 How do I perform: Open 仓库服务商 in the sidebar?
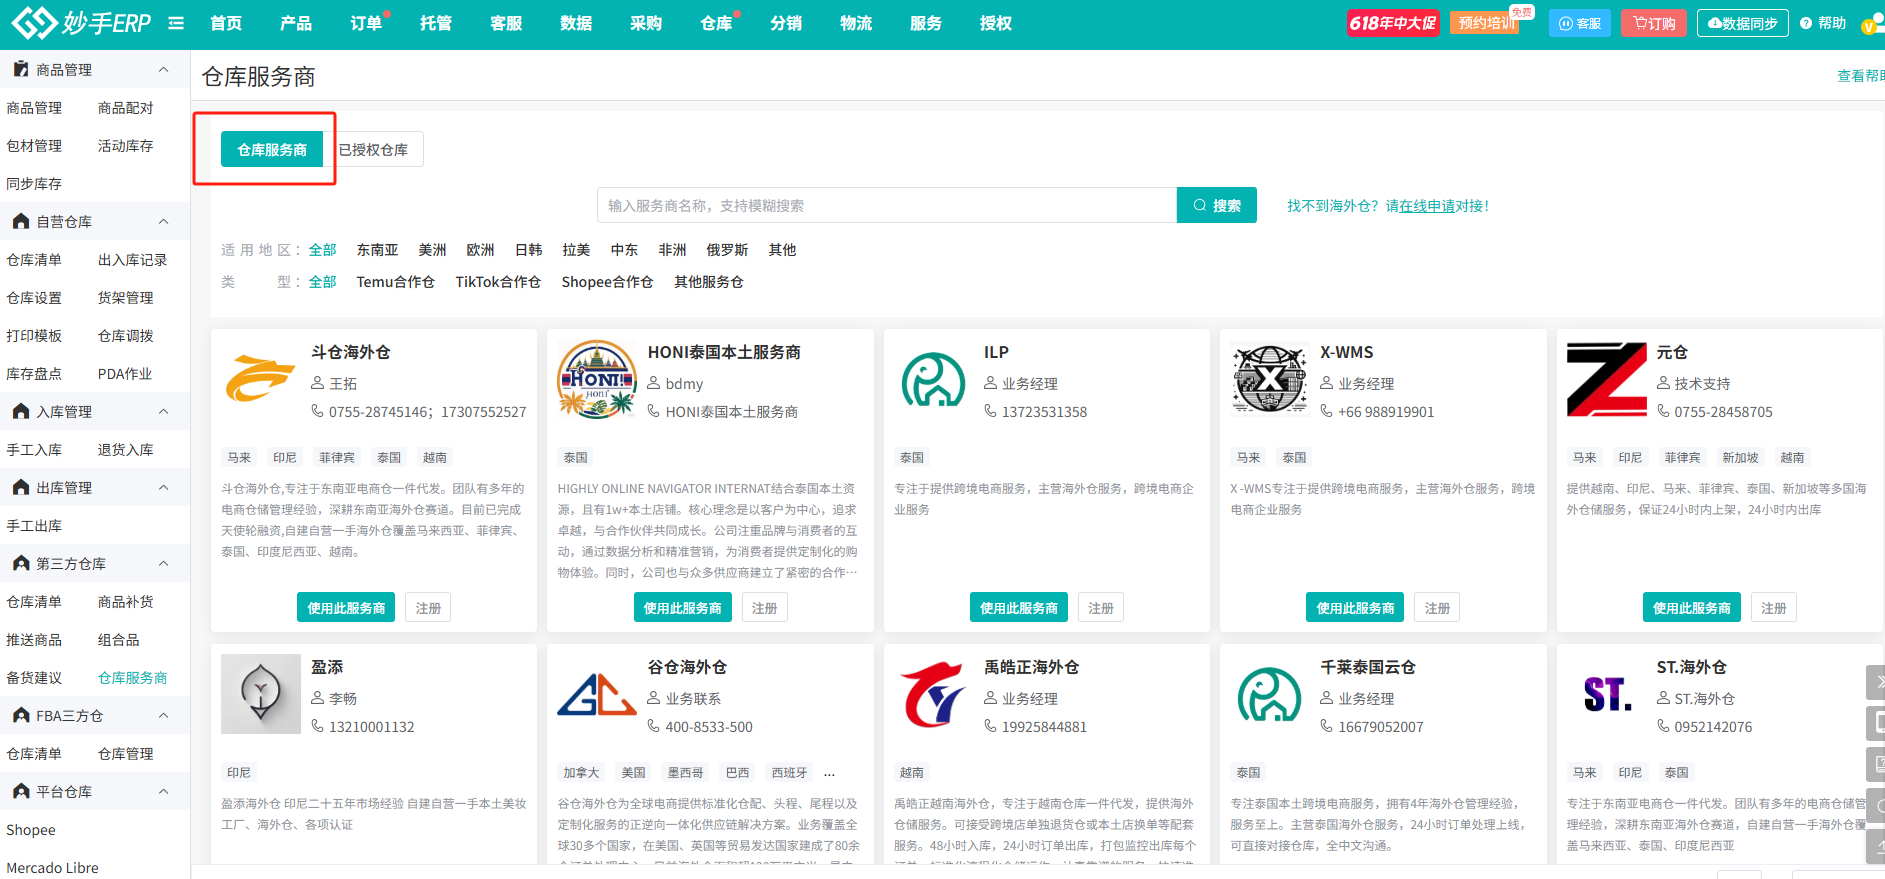(132, 677)
